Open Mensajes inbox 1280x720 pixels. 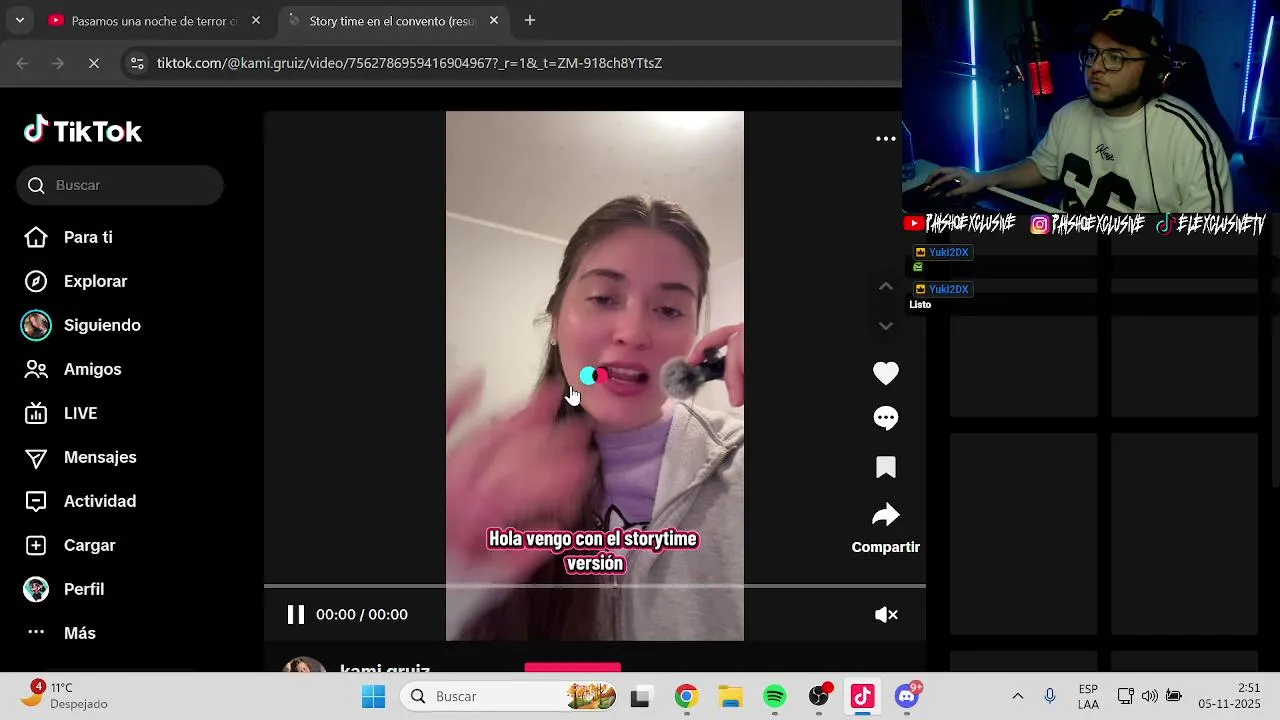pyautogui.click(x=100, y=457)
